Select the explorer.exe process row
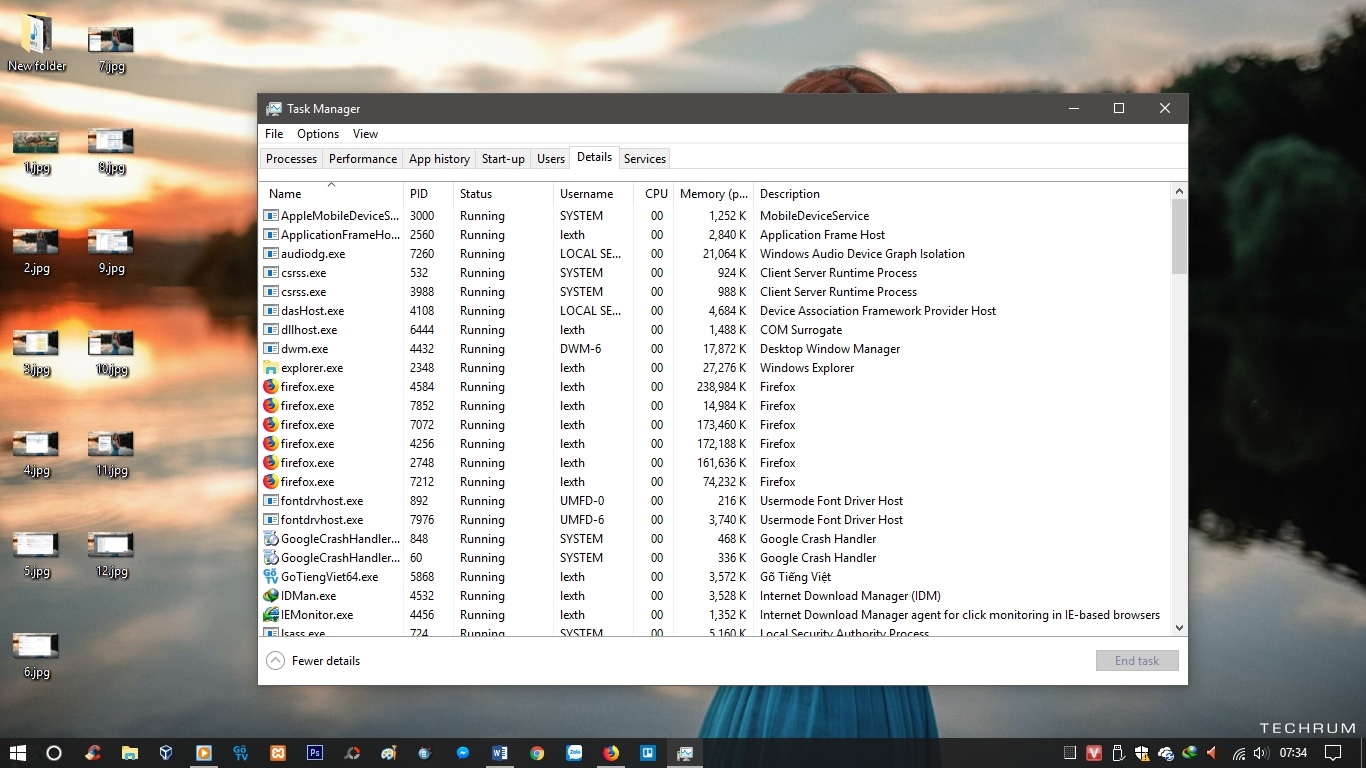Screen dimensions: 1366x768 coord(312,368)
